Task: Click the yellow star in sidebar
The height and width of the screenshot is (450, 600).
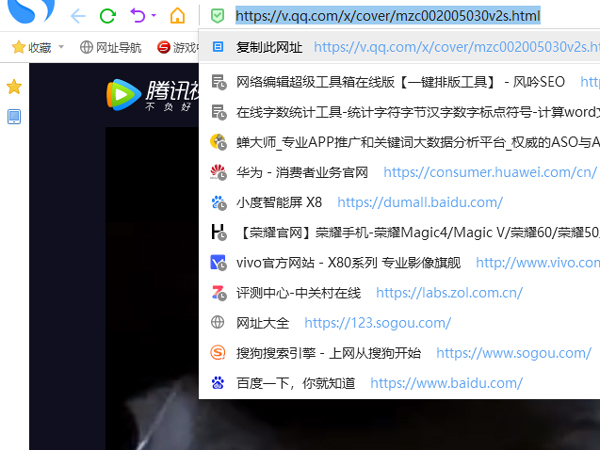Action: pyautogui.click(x=14, y=88)
